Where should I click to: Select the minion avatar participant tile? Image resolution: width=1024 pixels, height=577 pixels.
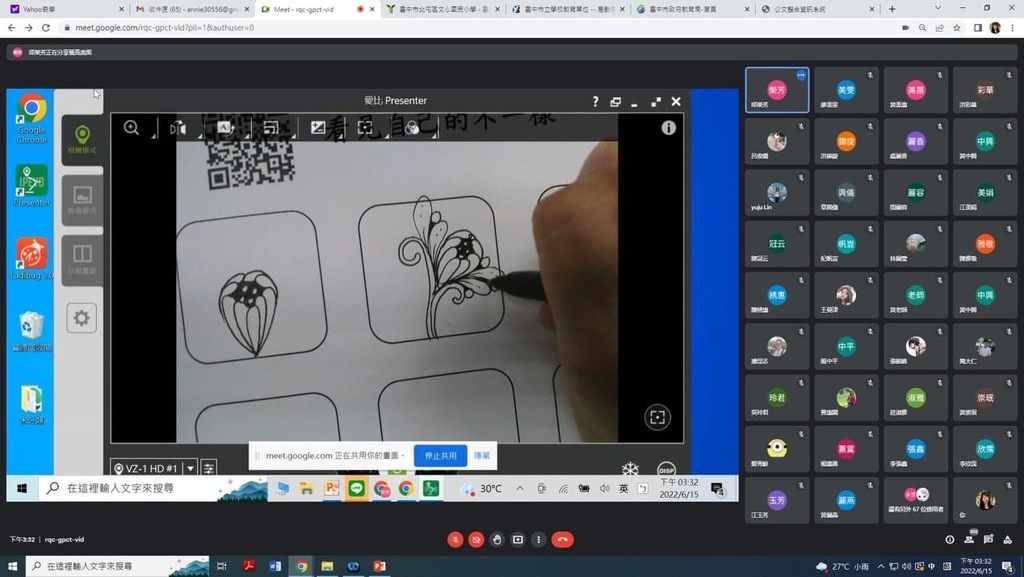click(777, 449)
